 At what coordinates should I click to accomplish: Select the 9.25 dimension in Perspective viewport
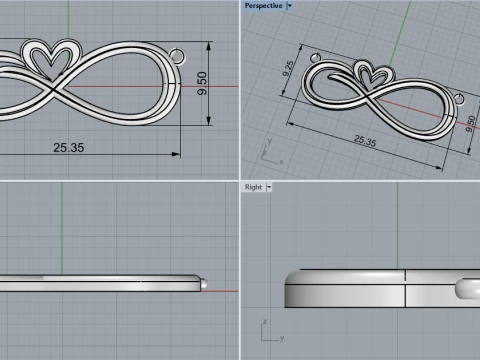click(288, 68)
